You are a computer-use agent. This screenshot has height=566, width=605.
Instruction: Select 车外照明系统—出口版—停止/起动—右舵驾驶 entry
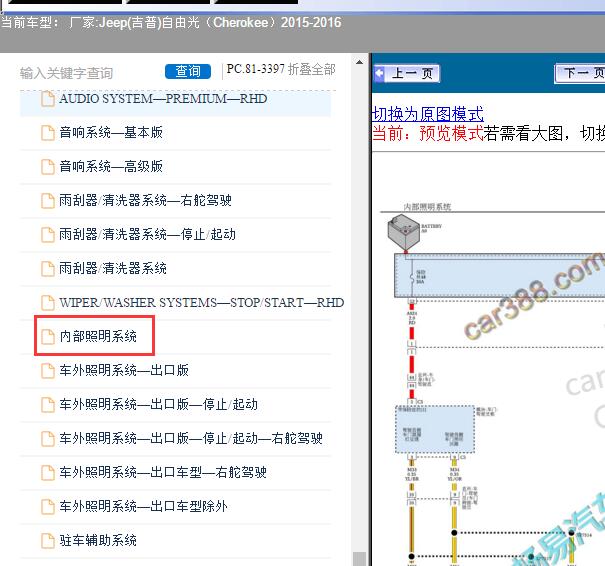point(191,438)
